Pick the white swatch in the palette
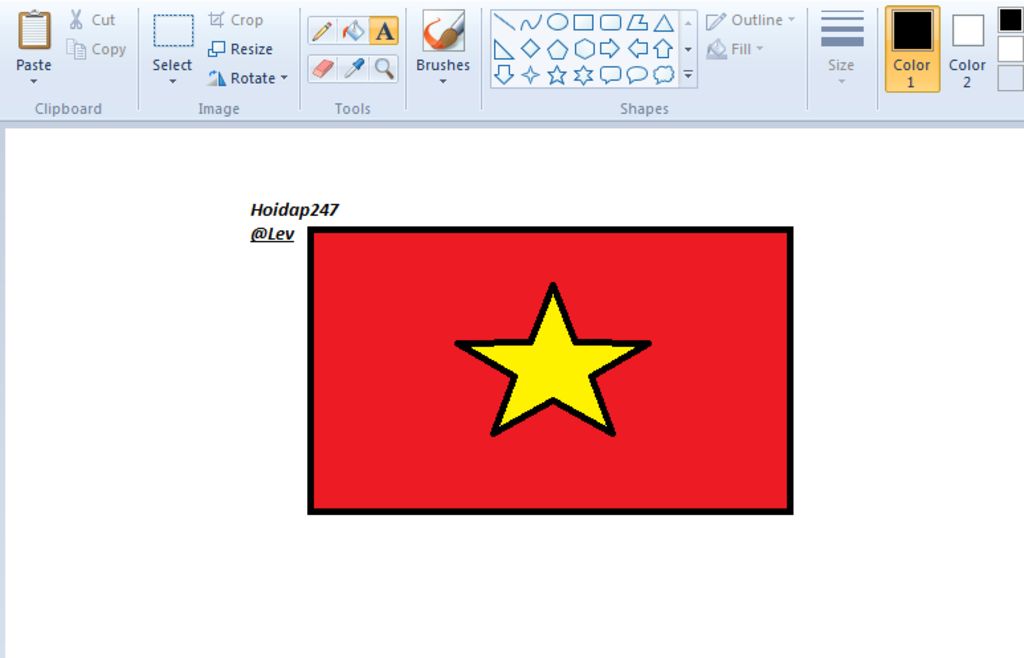1024x658 pixels. pos(1010,49)
